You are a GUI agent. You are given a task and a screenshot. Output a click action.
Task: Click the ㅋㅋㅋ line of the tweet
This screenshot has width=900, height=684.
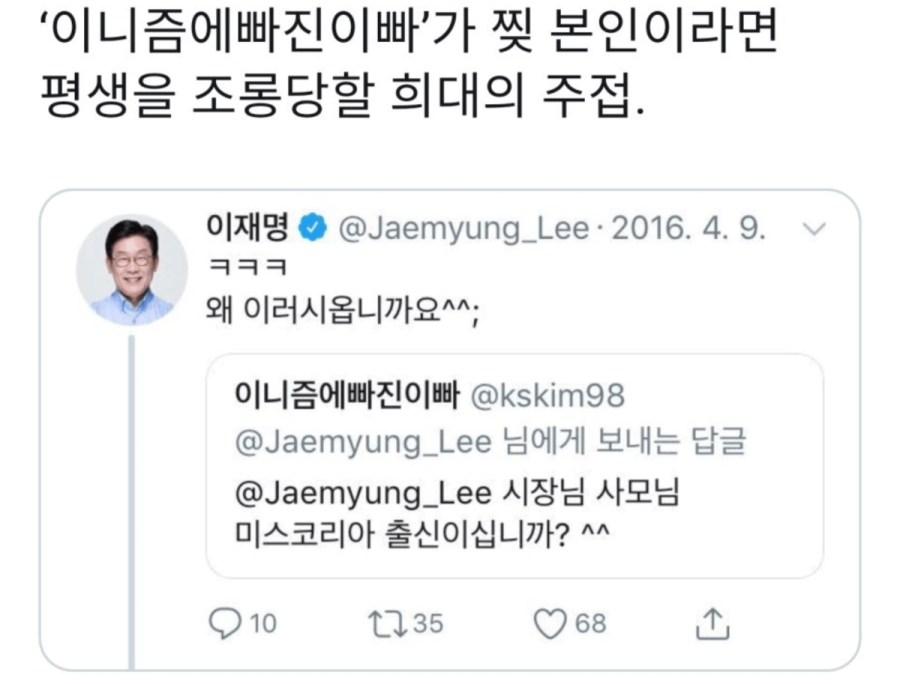pyautogui.click(x=246, y=268)
